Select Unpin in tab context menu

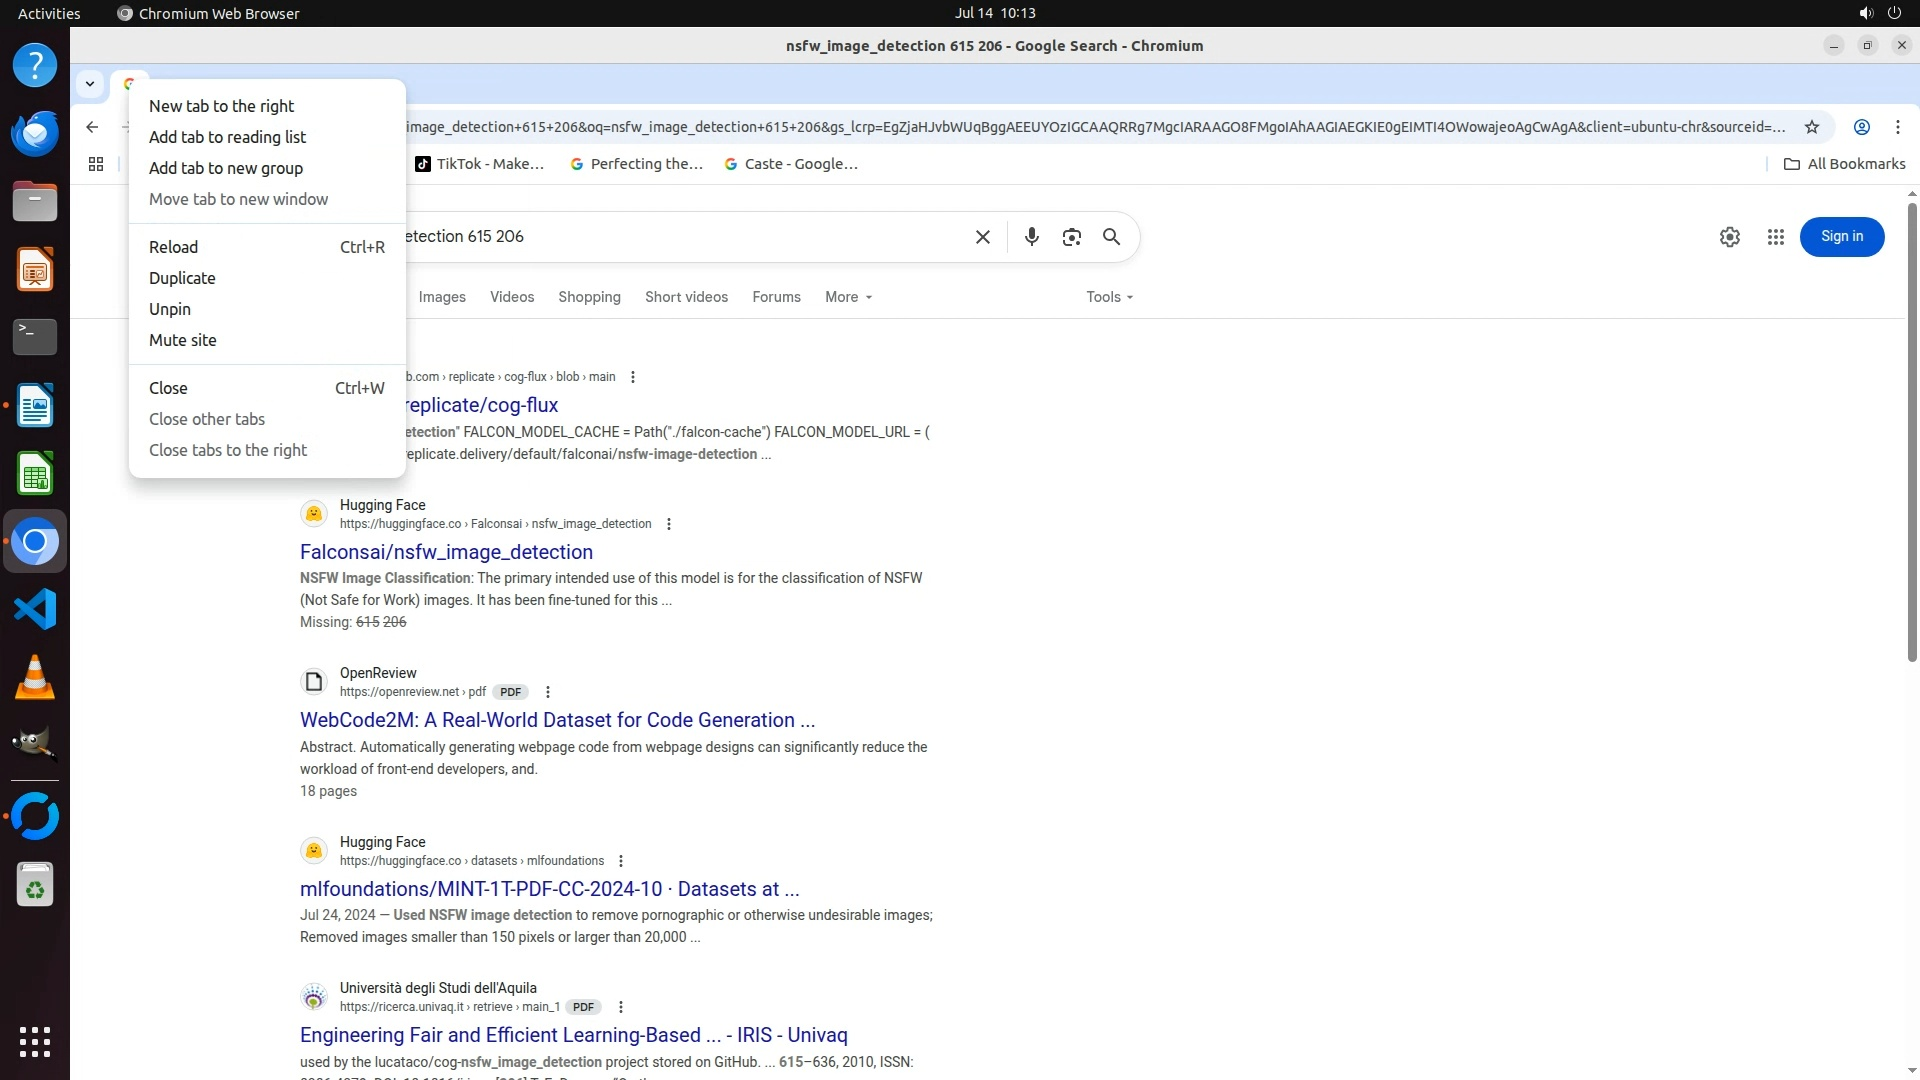[170, 309]
